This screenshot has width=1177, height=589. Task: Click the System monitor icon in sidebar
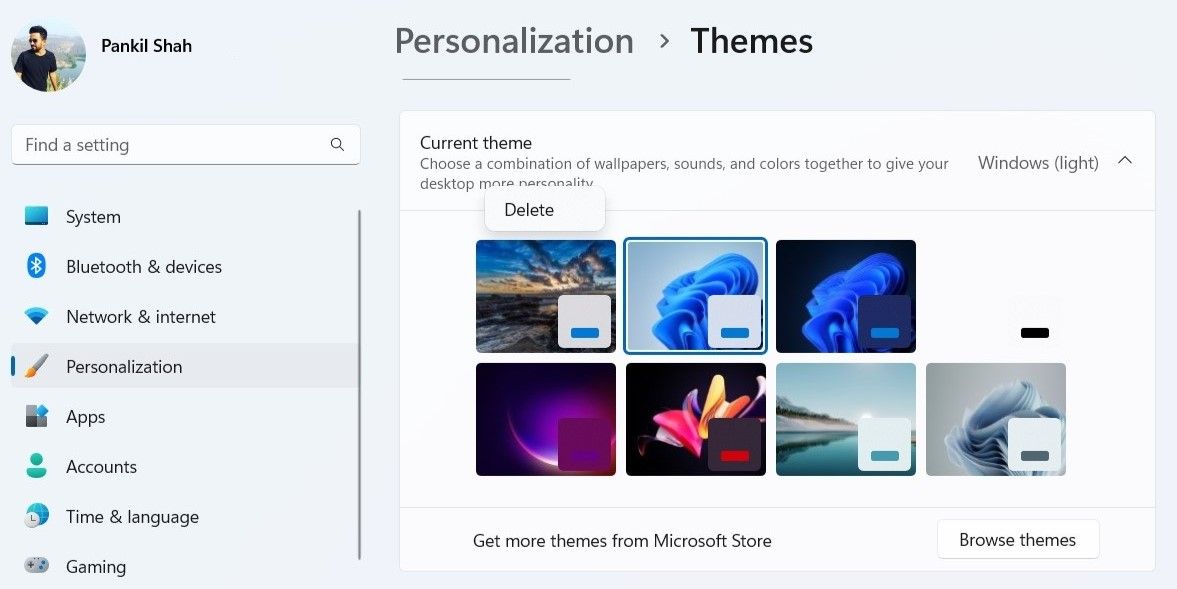(36, 216)
